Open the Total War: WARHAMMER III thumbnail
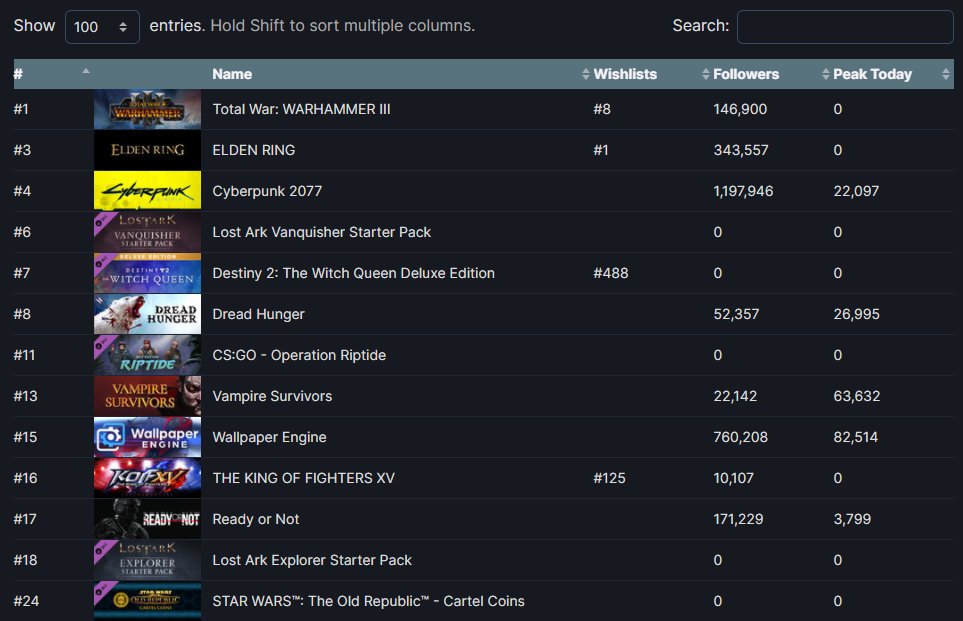 click(x=147, y=109)
